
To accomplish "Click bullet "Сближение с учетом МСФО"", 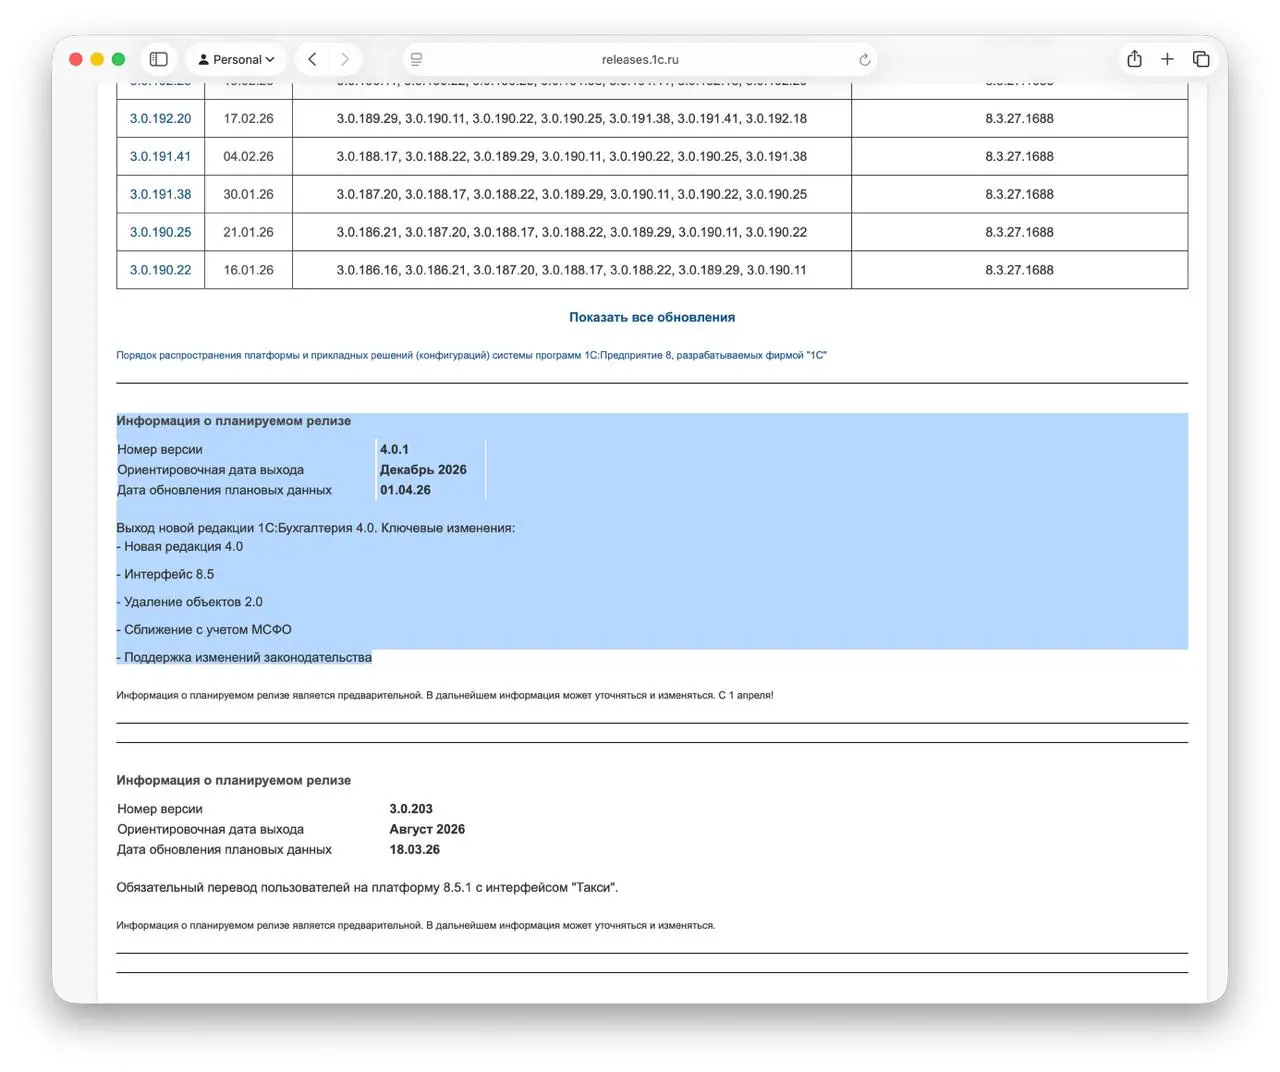I will 204,630.
